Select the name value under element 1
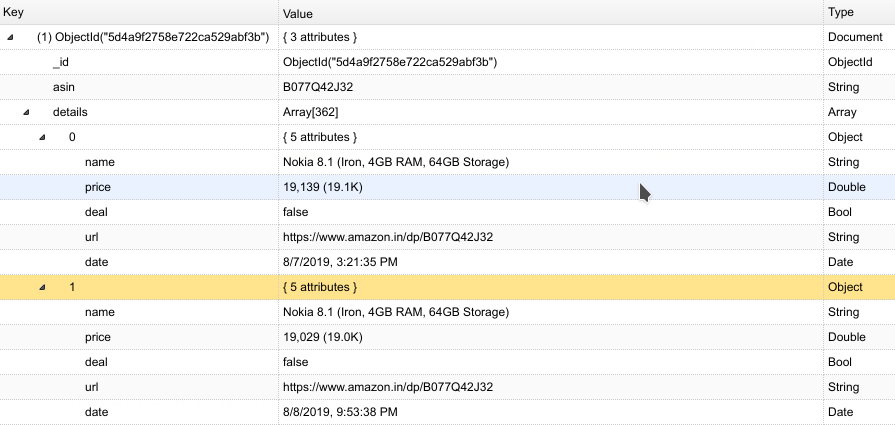The image size is (895, 425). point(396,313)
